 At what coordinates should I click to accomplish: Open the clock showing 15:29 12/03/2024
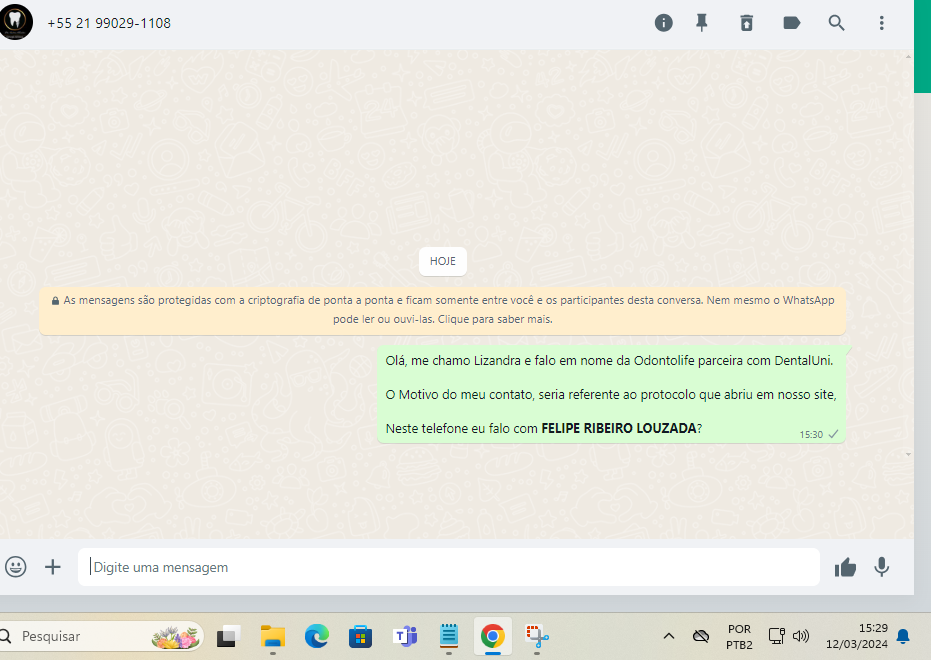click(x=857, y=636)
